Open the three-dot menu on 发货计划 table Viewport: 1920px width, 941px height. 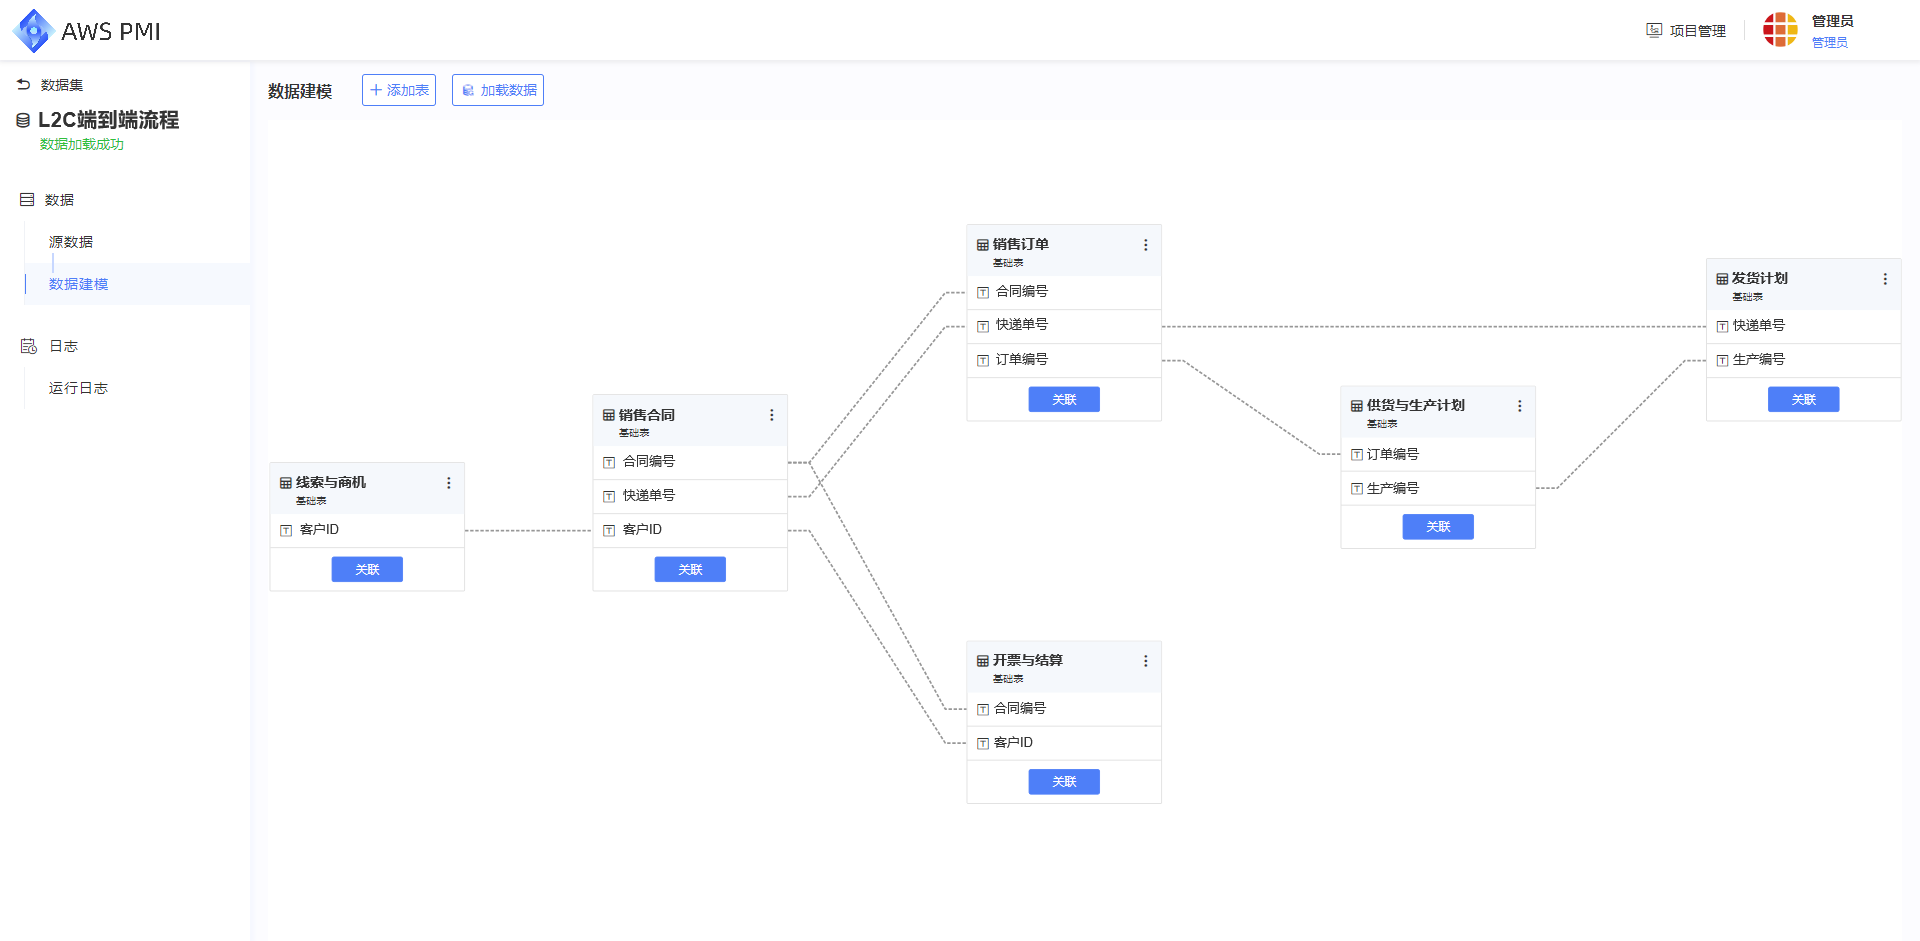tap(1885, 279)
